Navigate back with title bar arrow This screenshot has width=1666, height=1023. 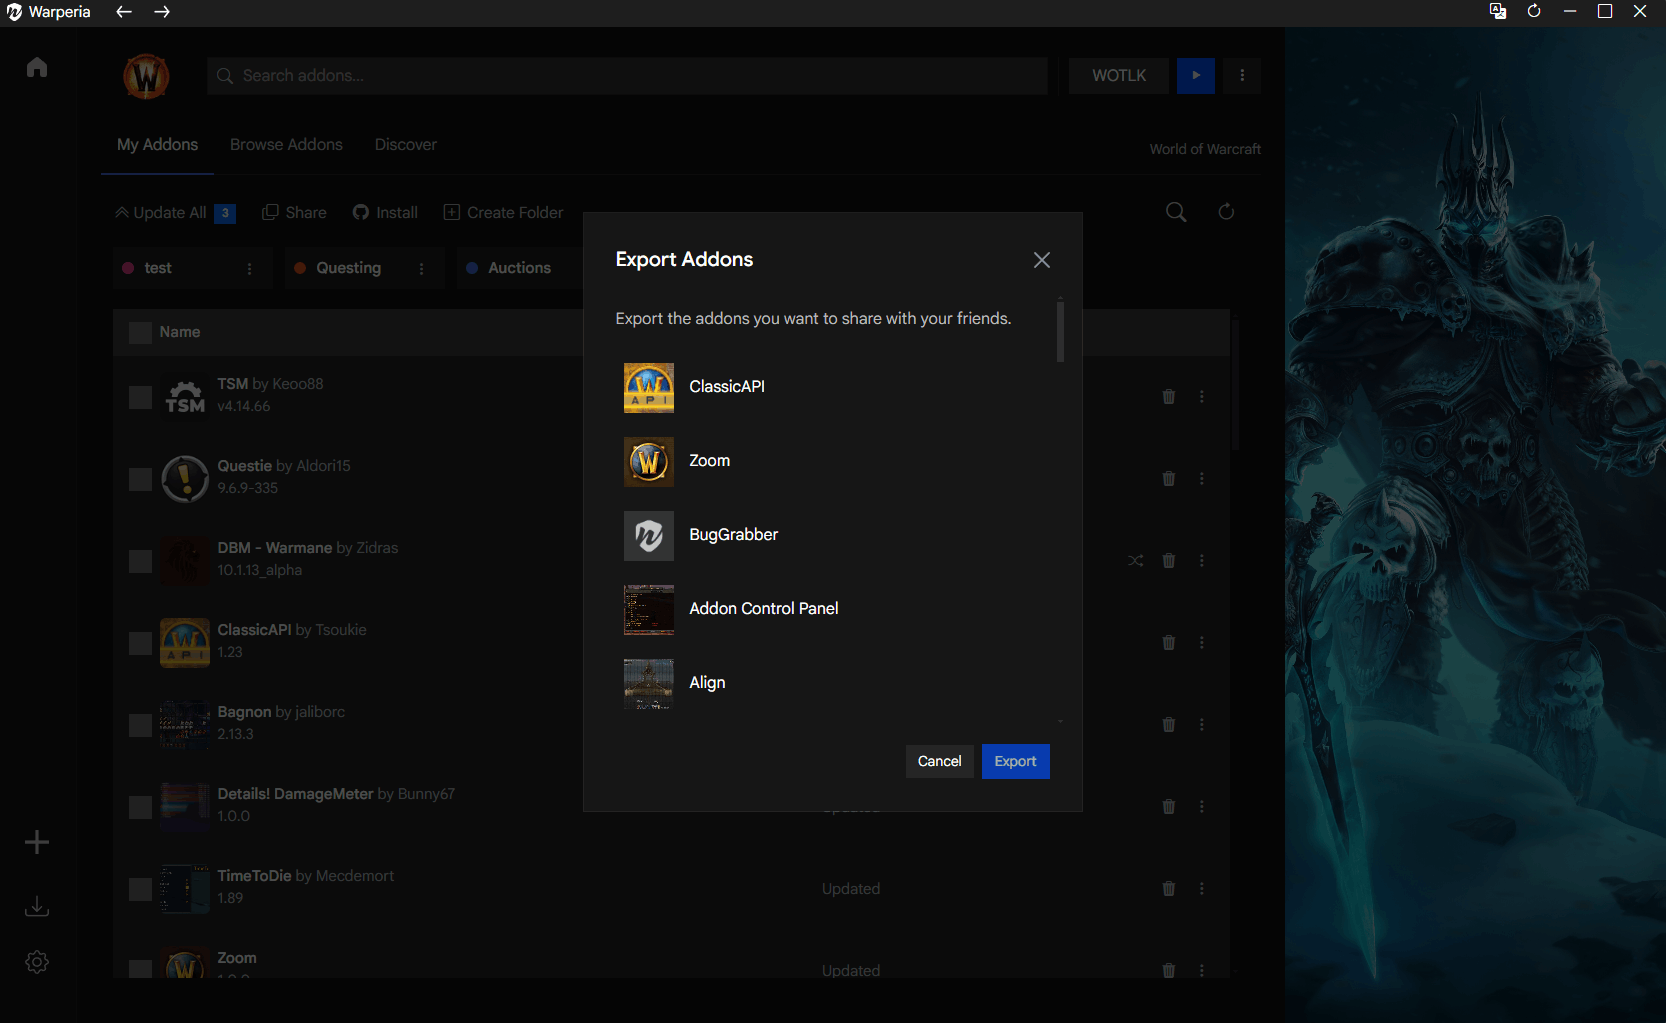[124, 12]
